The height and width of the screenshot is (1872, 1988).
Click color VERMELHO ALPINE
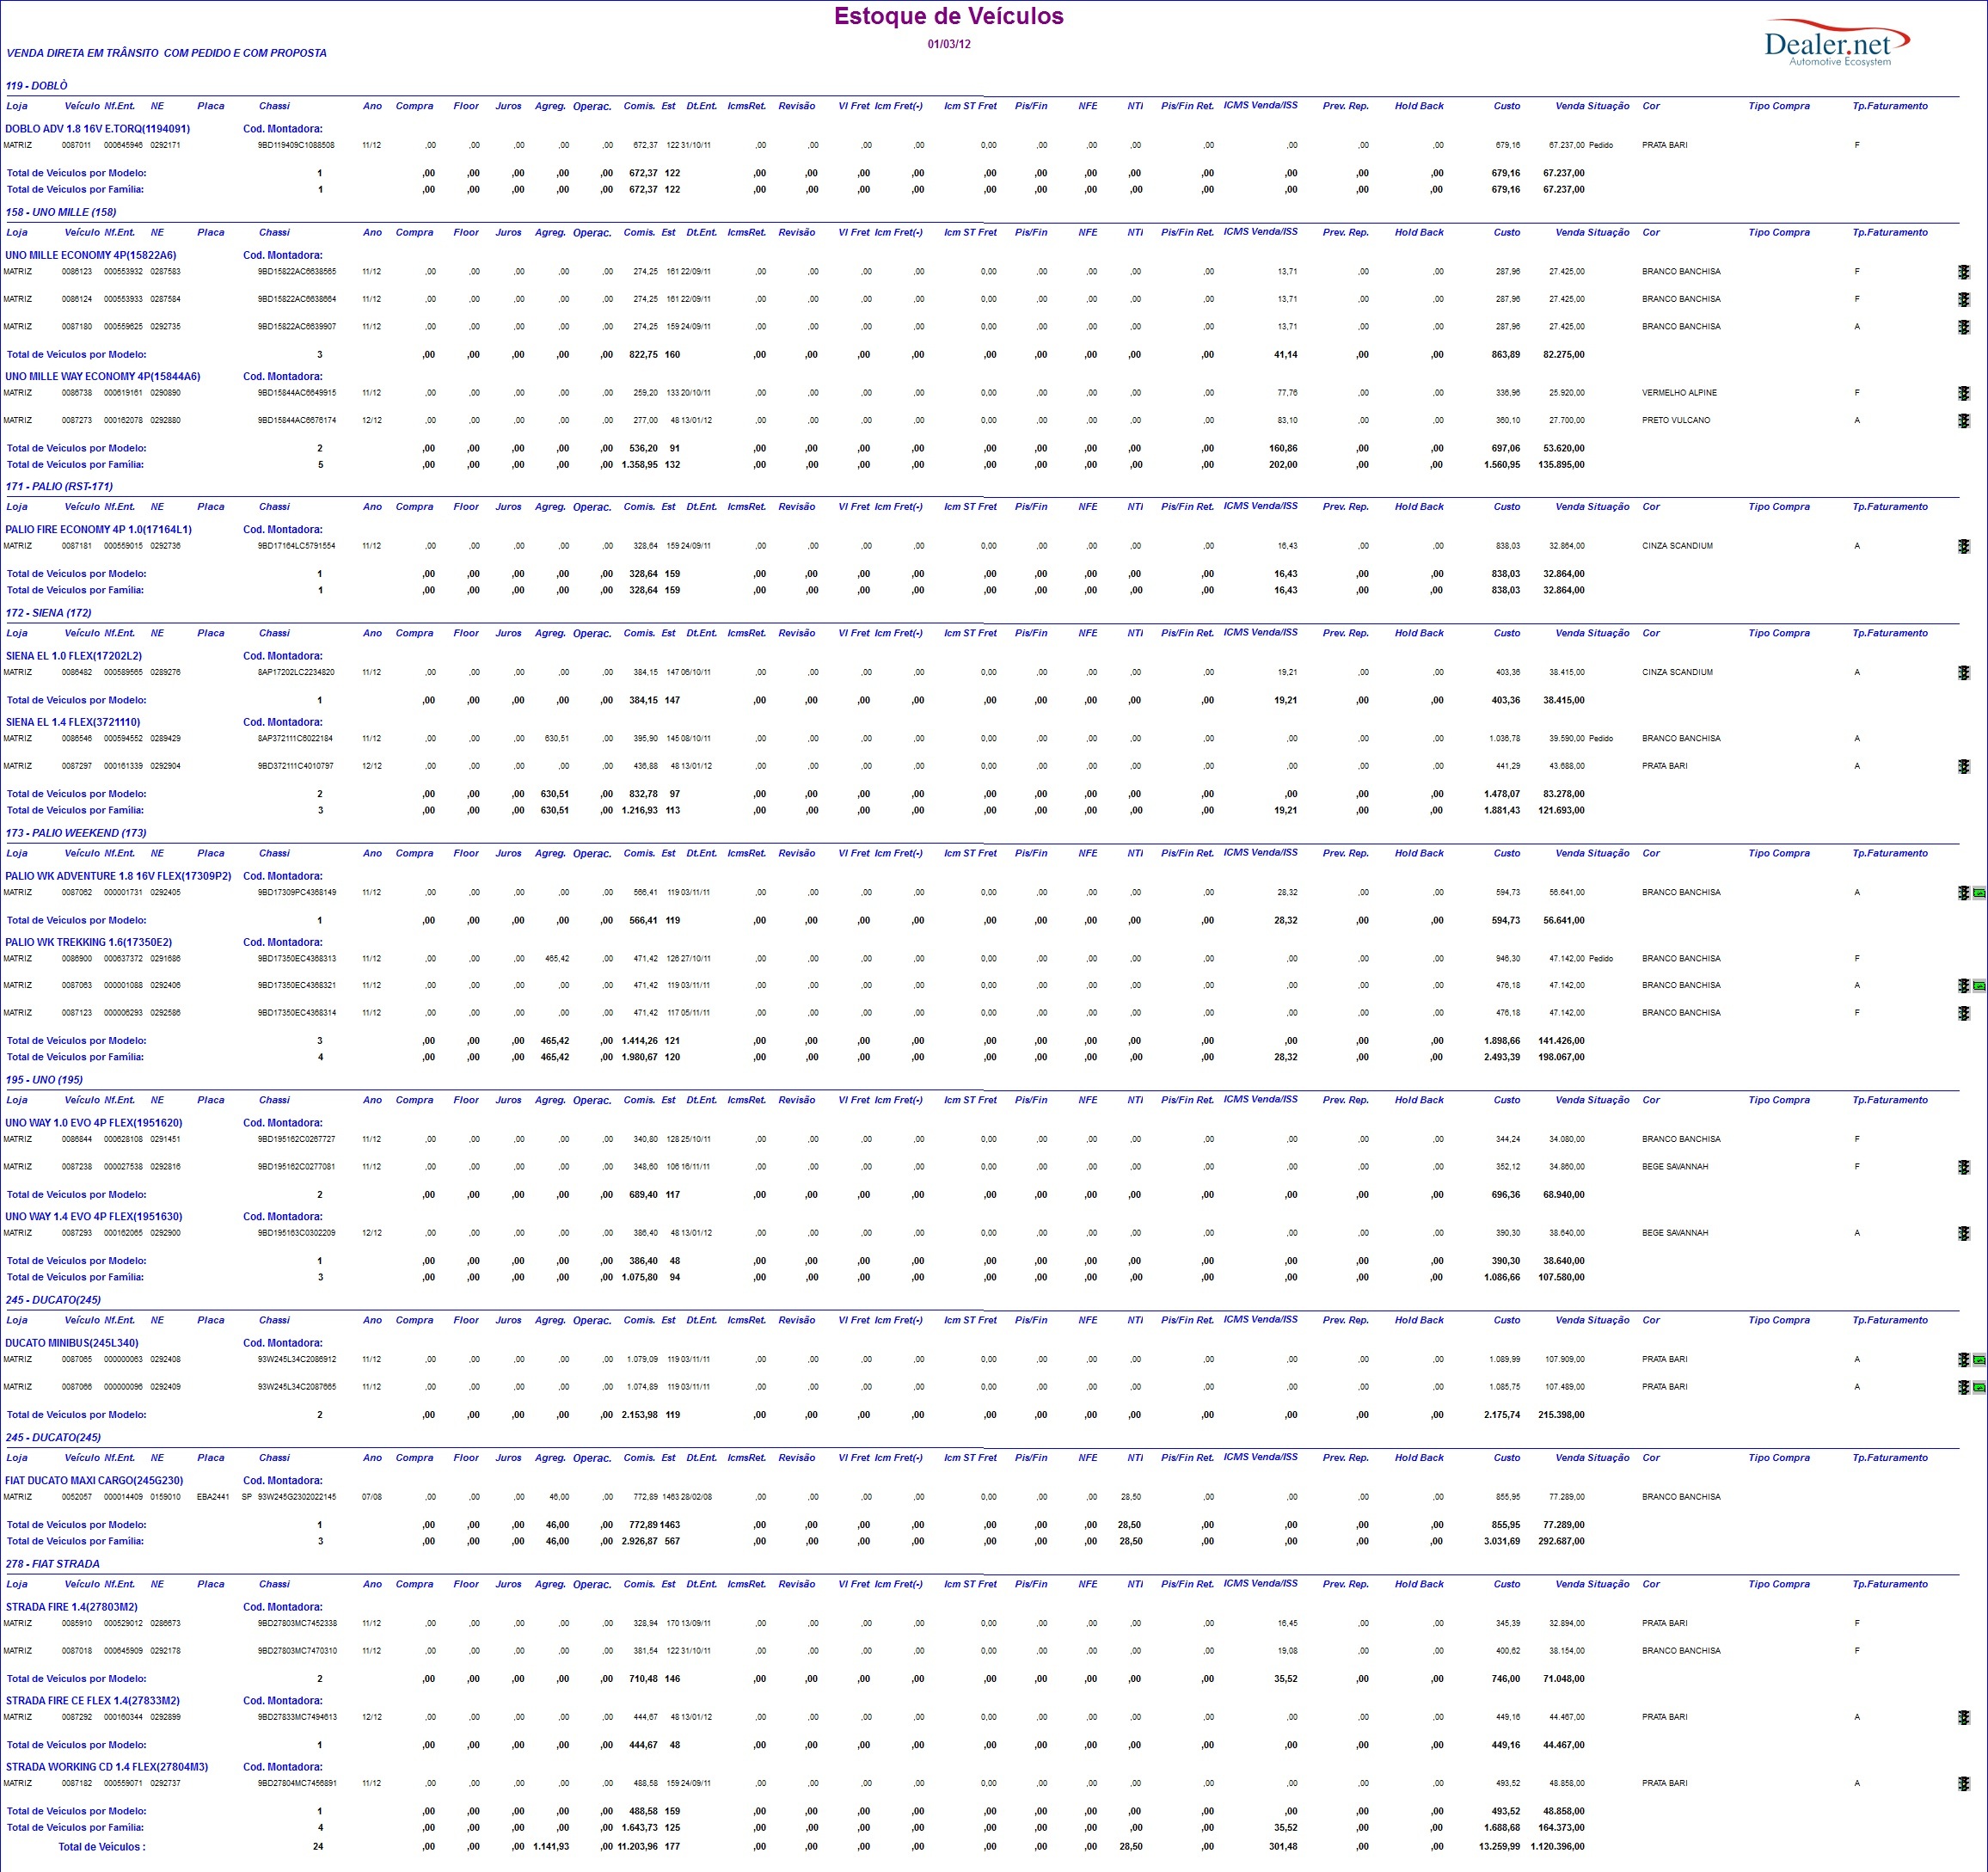(x=1679, y=393)
